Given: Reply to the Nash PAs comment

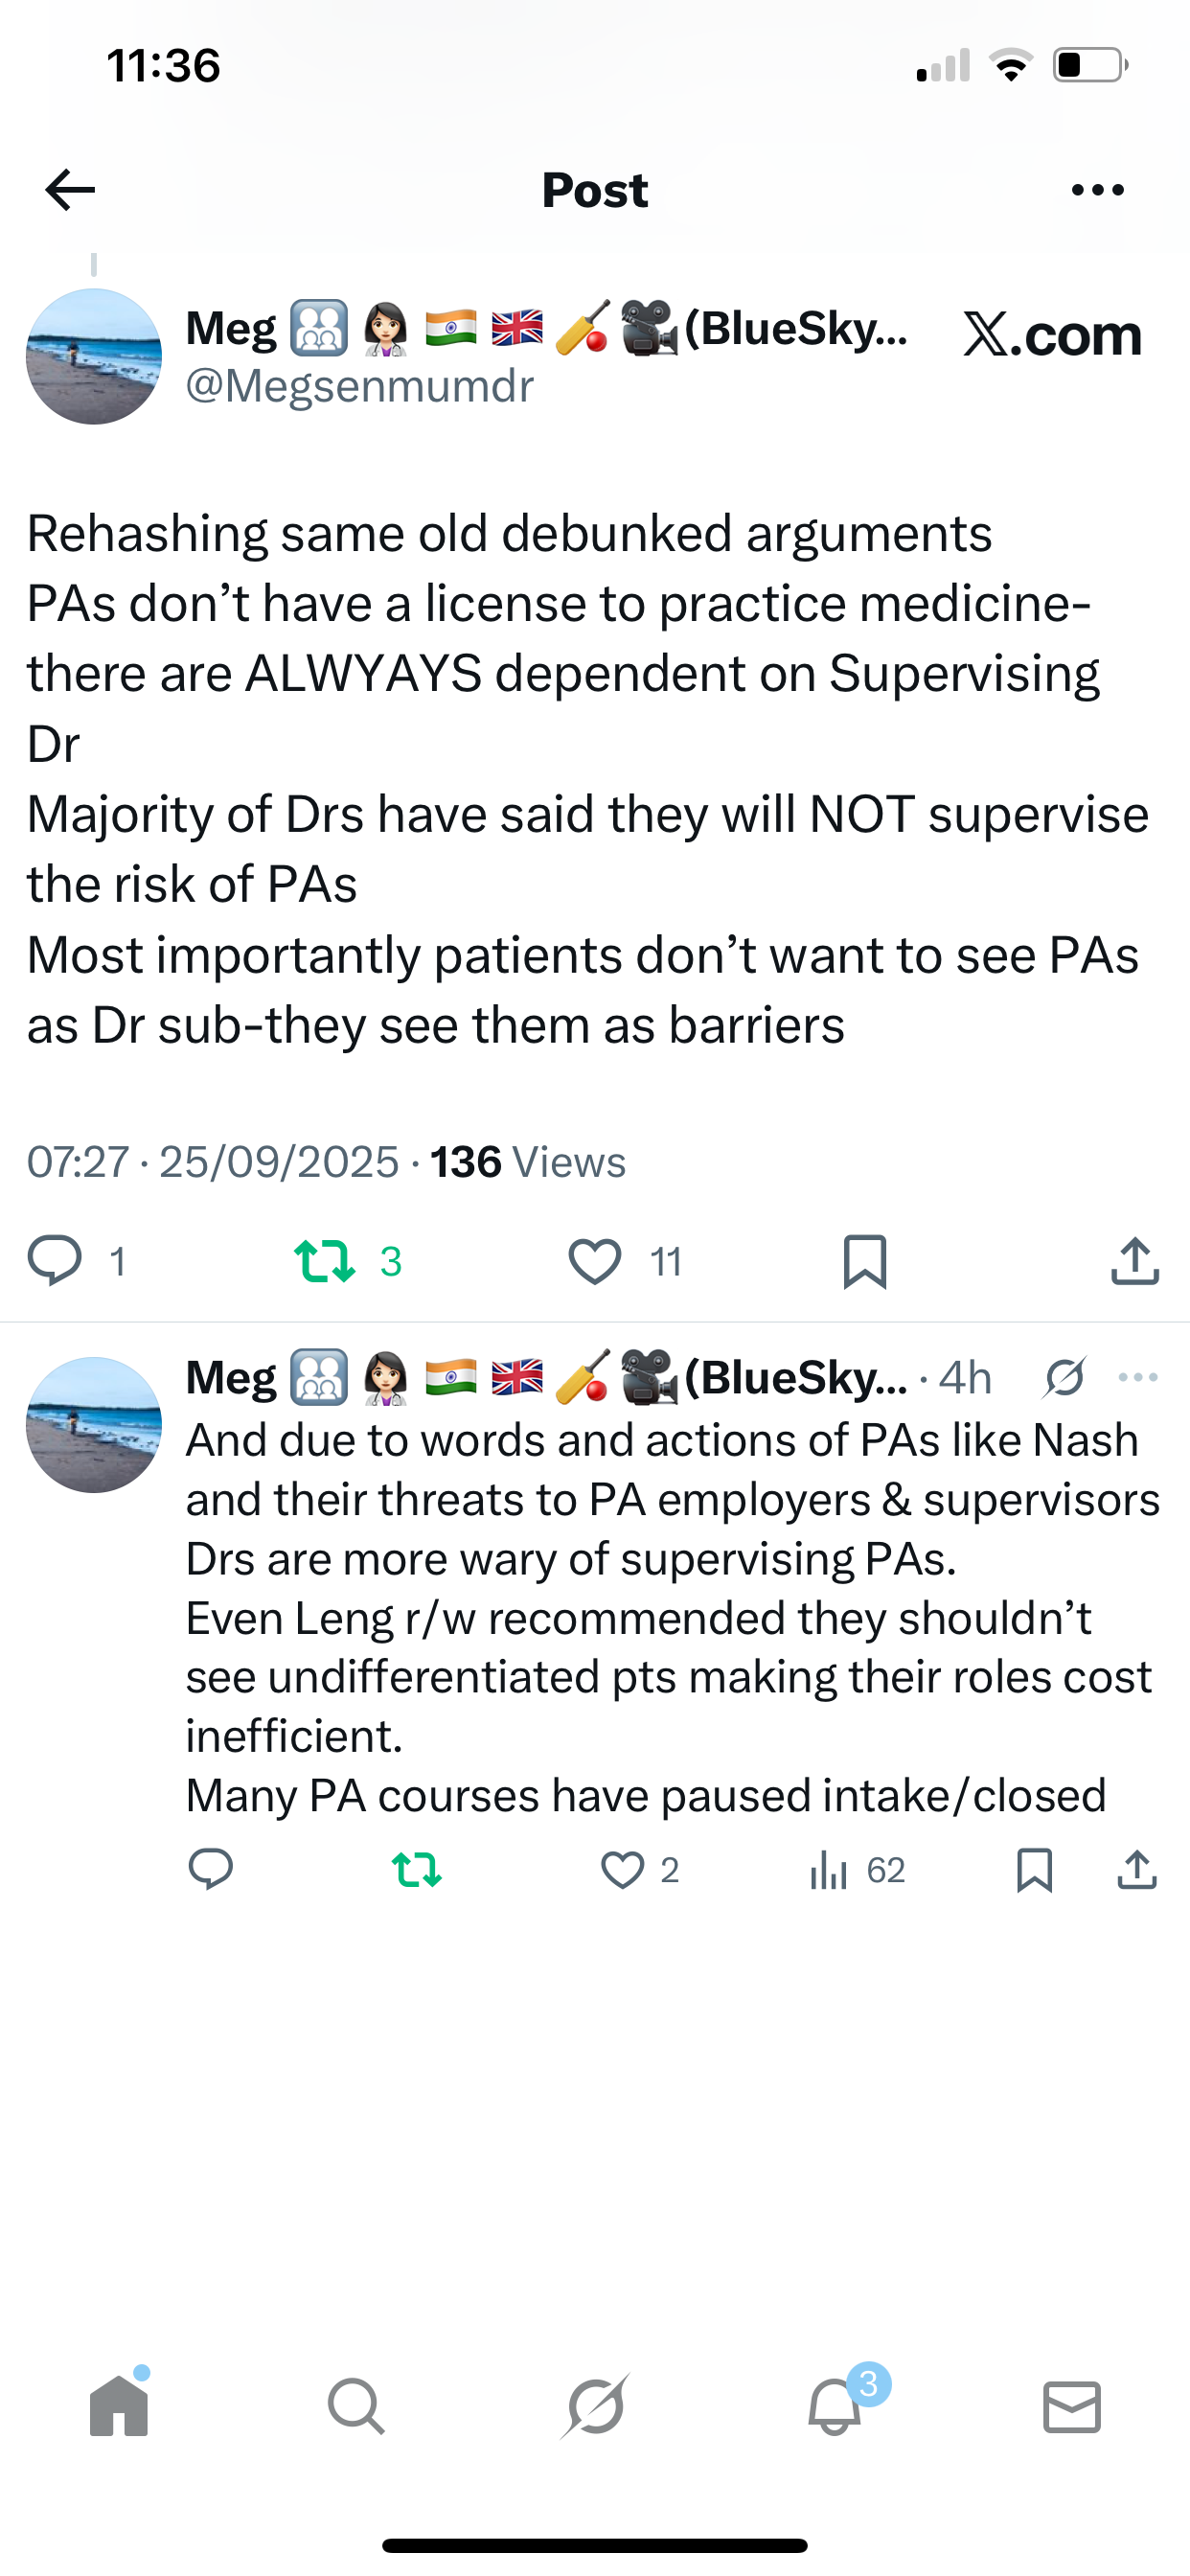Looking at the screenshot, I should [211, 1869].
